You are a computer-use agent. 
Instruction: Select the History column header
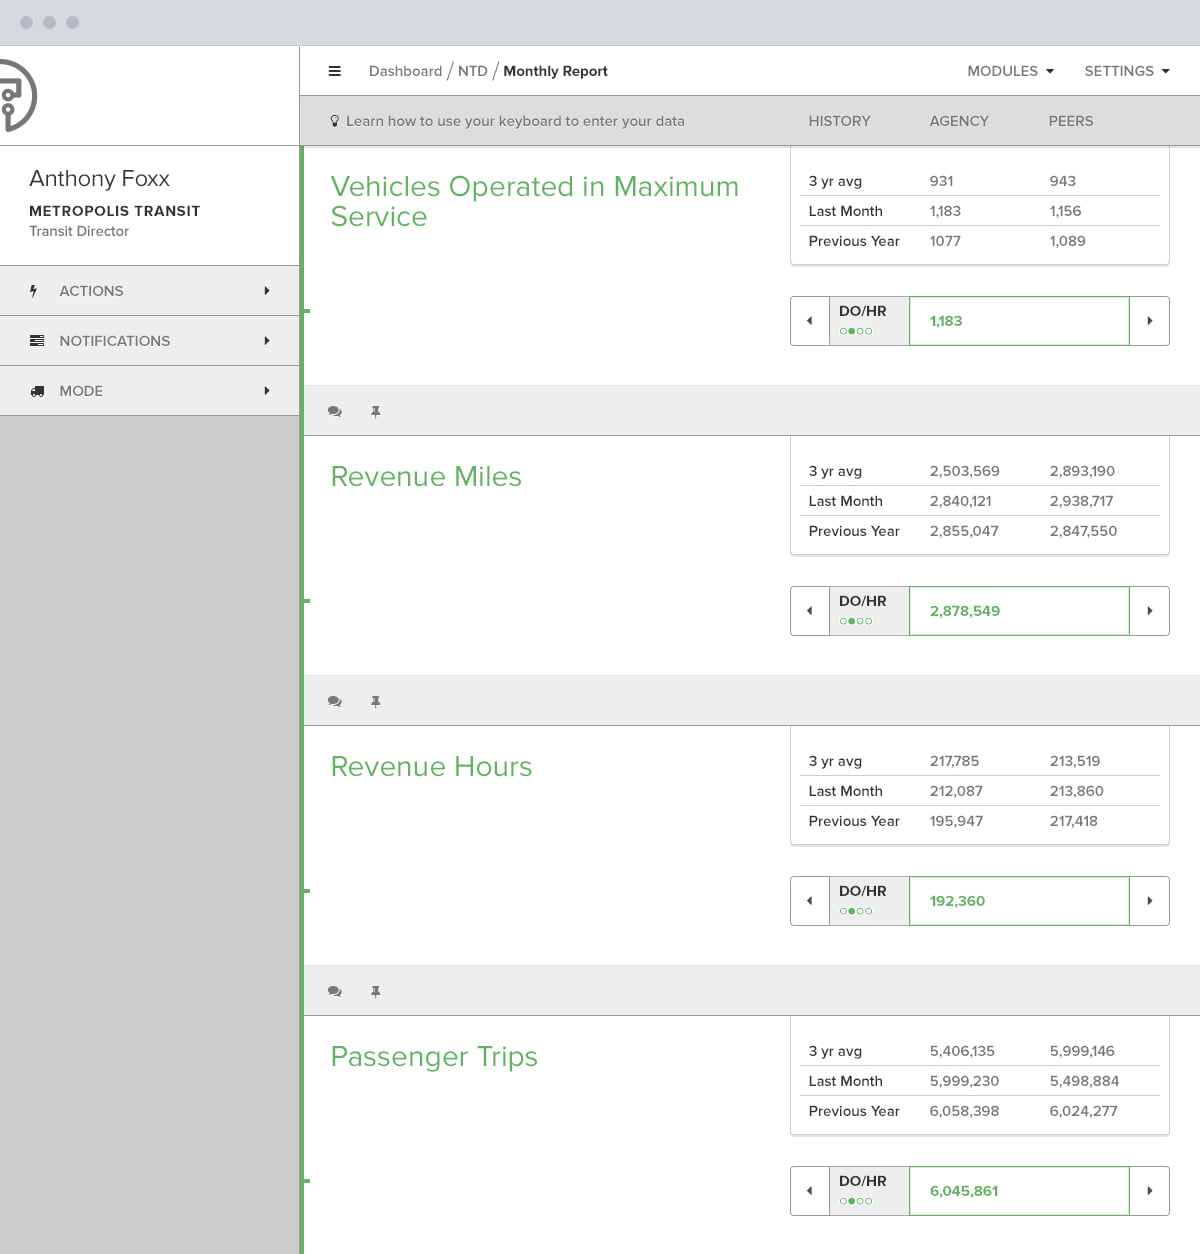tap(839, 121)
